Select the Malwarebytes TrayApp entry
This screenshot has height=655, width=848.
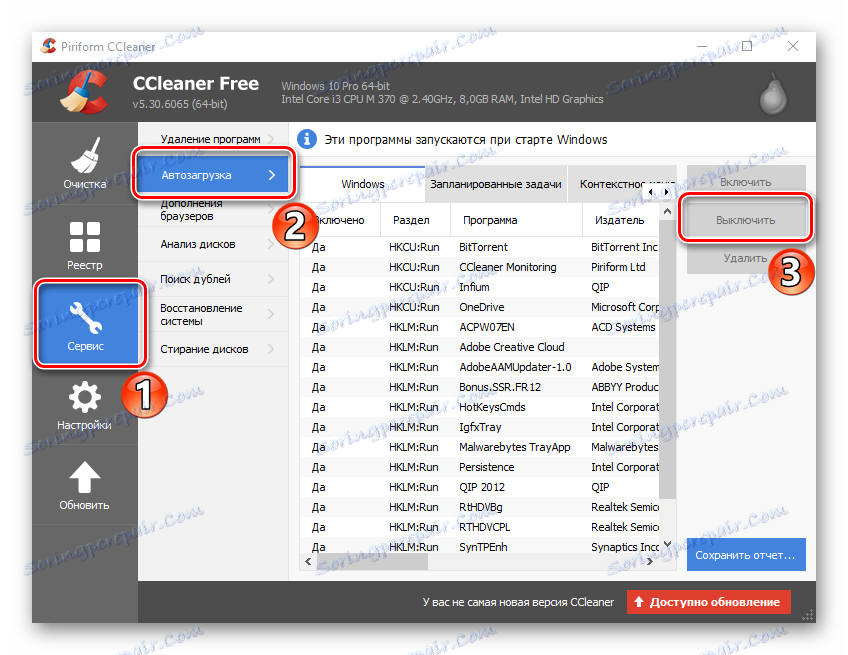point(480,447)
